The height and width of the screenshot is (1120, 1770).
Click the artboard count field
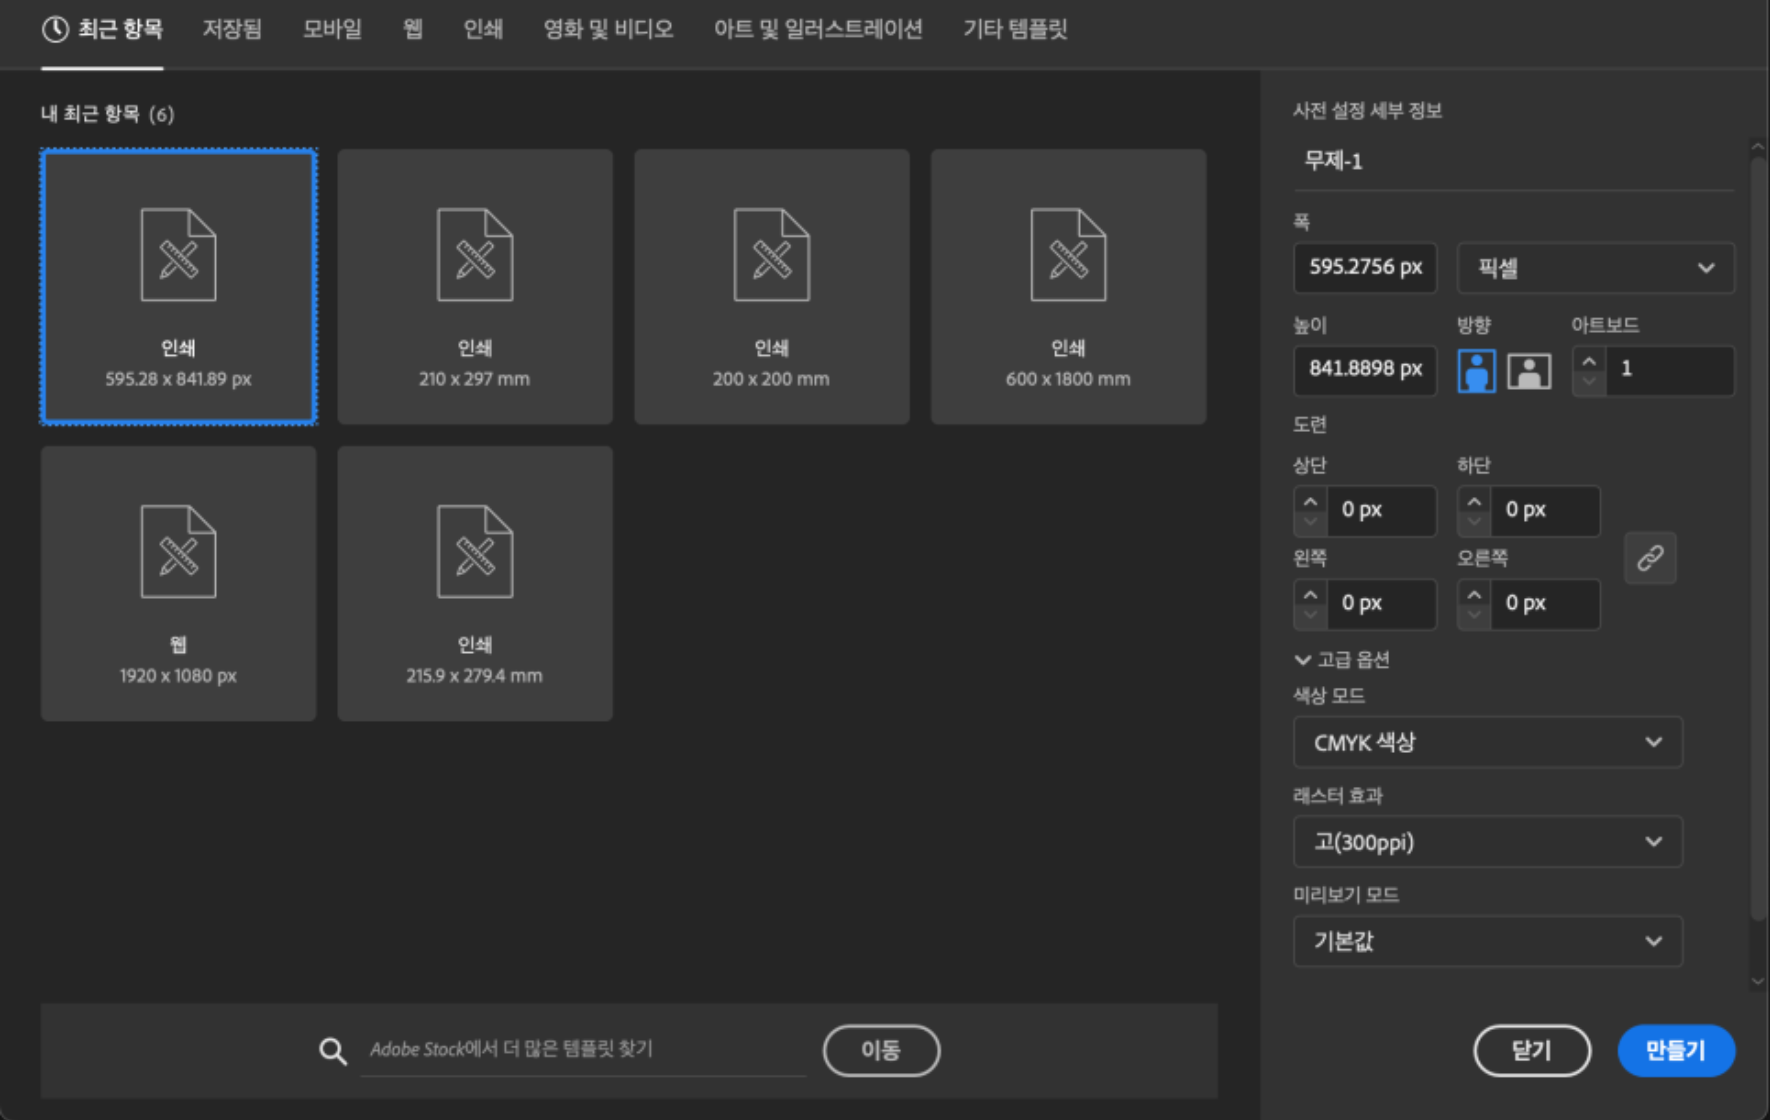click(1670, 371)
